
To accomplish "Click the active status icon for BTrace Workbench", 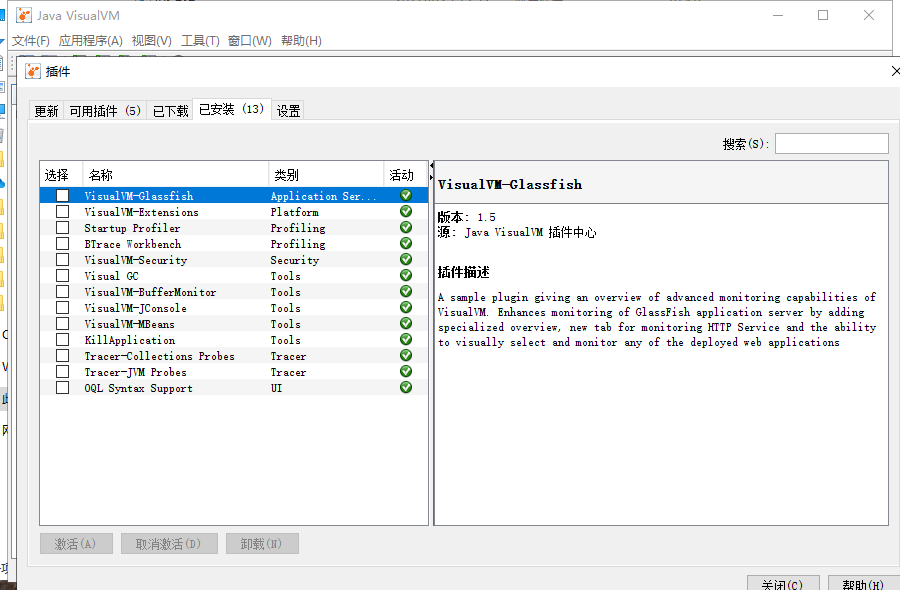I will click(406, 243).
